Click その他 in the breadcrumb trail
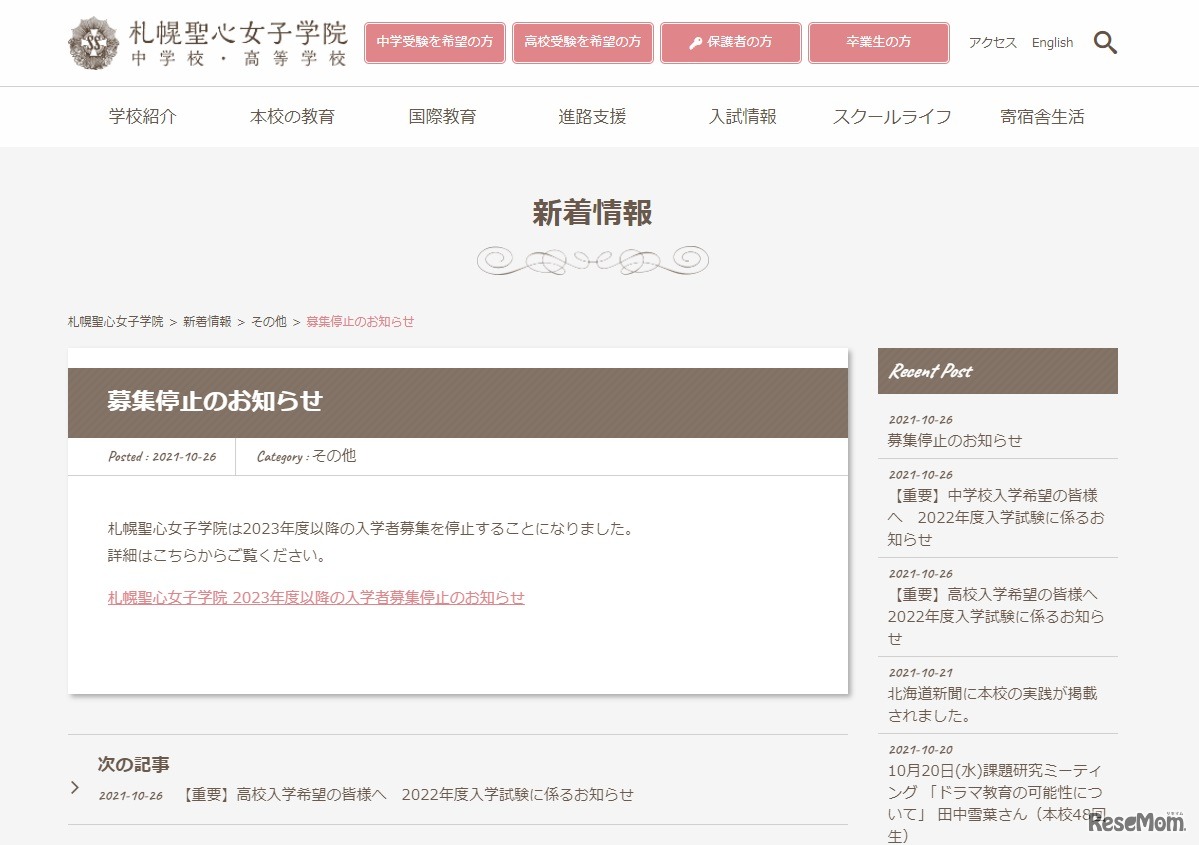This screenshot has height=845, width=1199. coord(268,322)
